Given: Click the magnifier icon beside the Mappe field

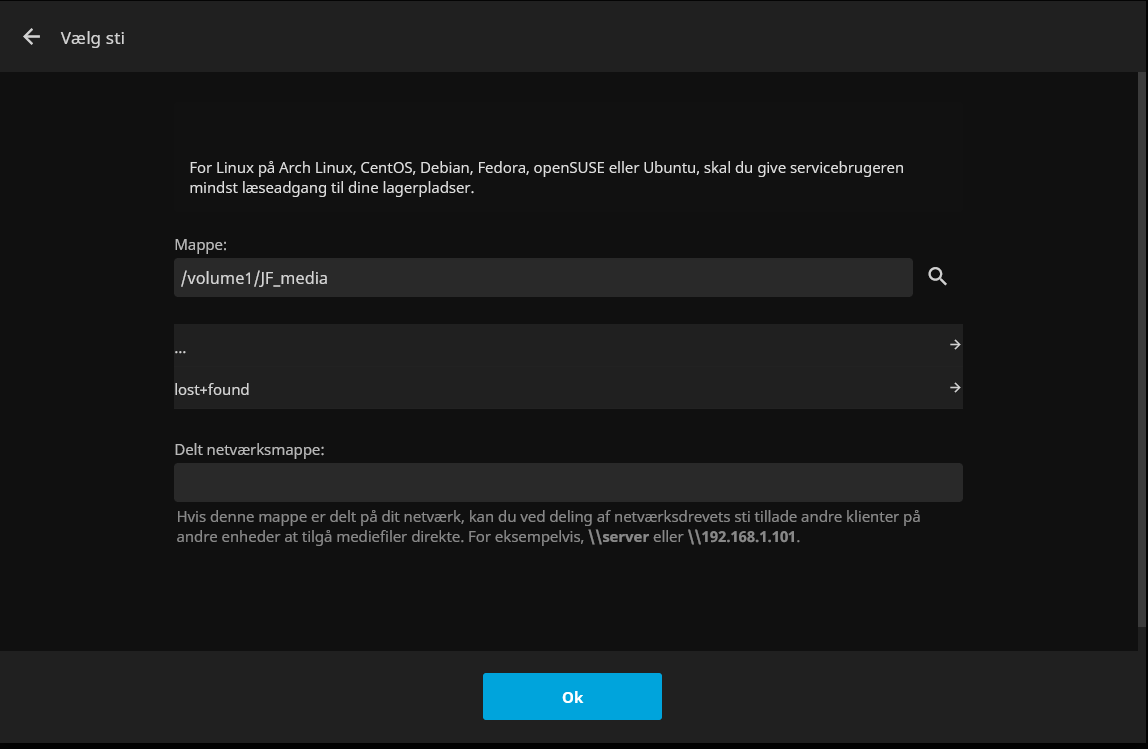Looking at the screenshot, I should (937, 277).
